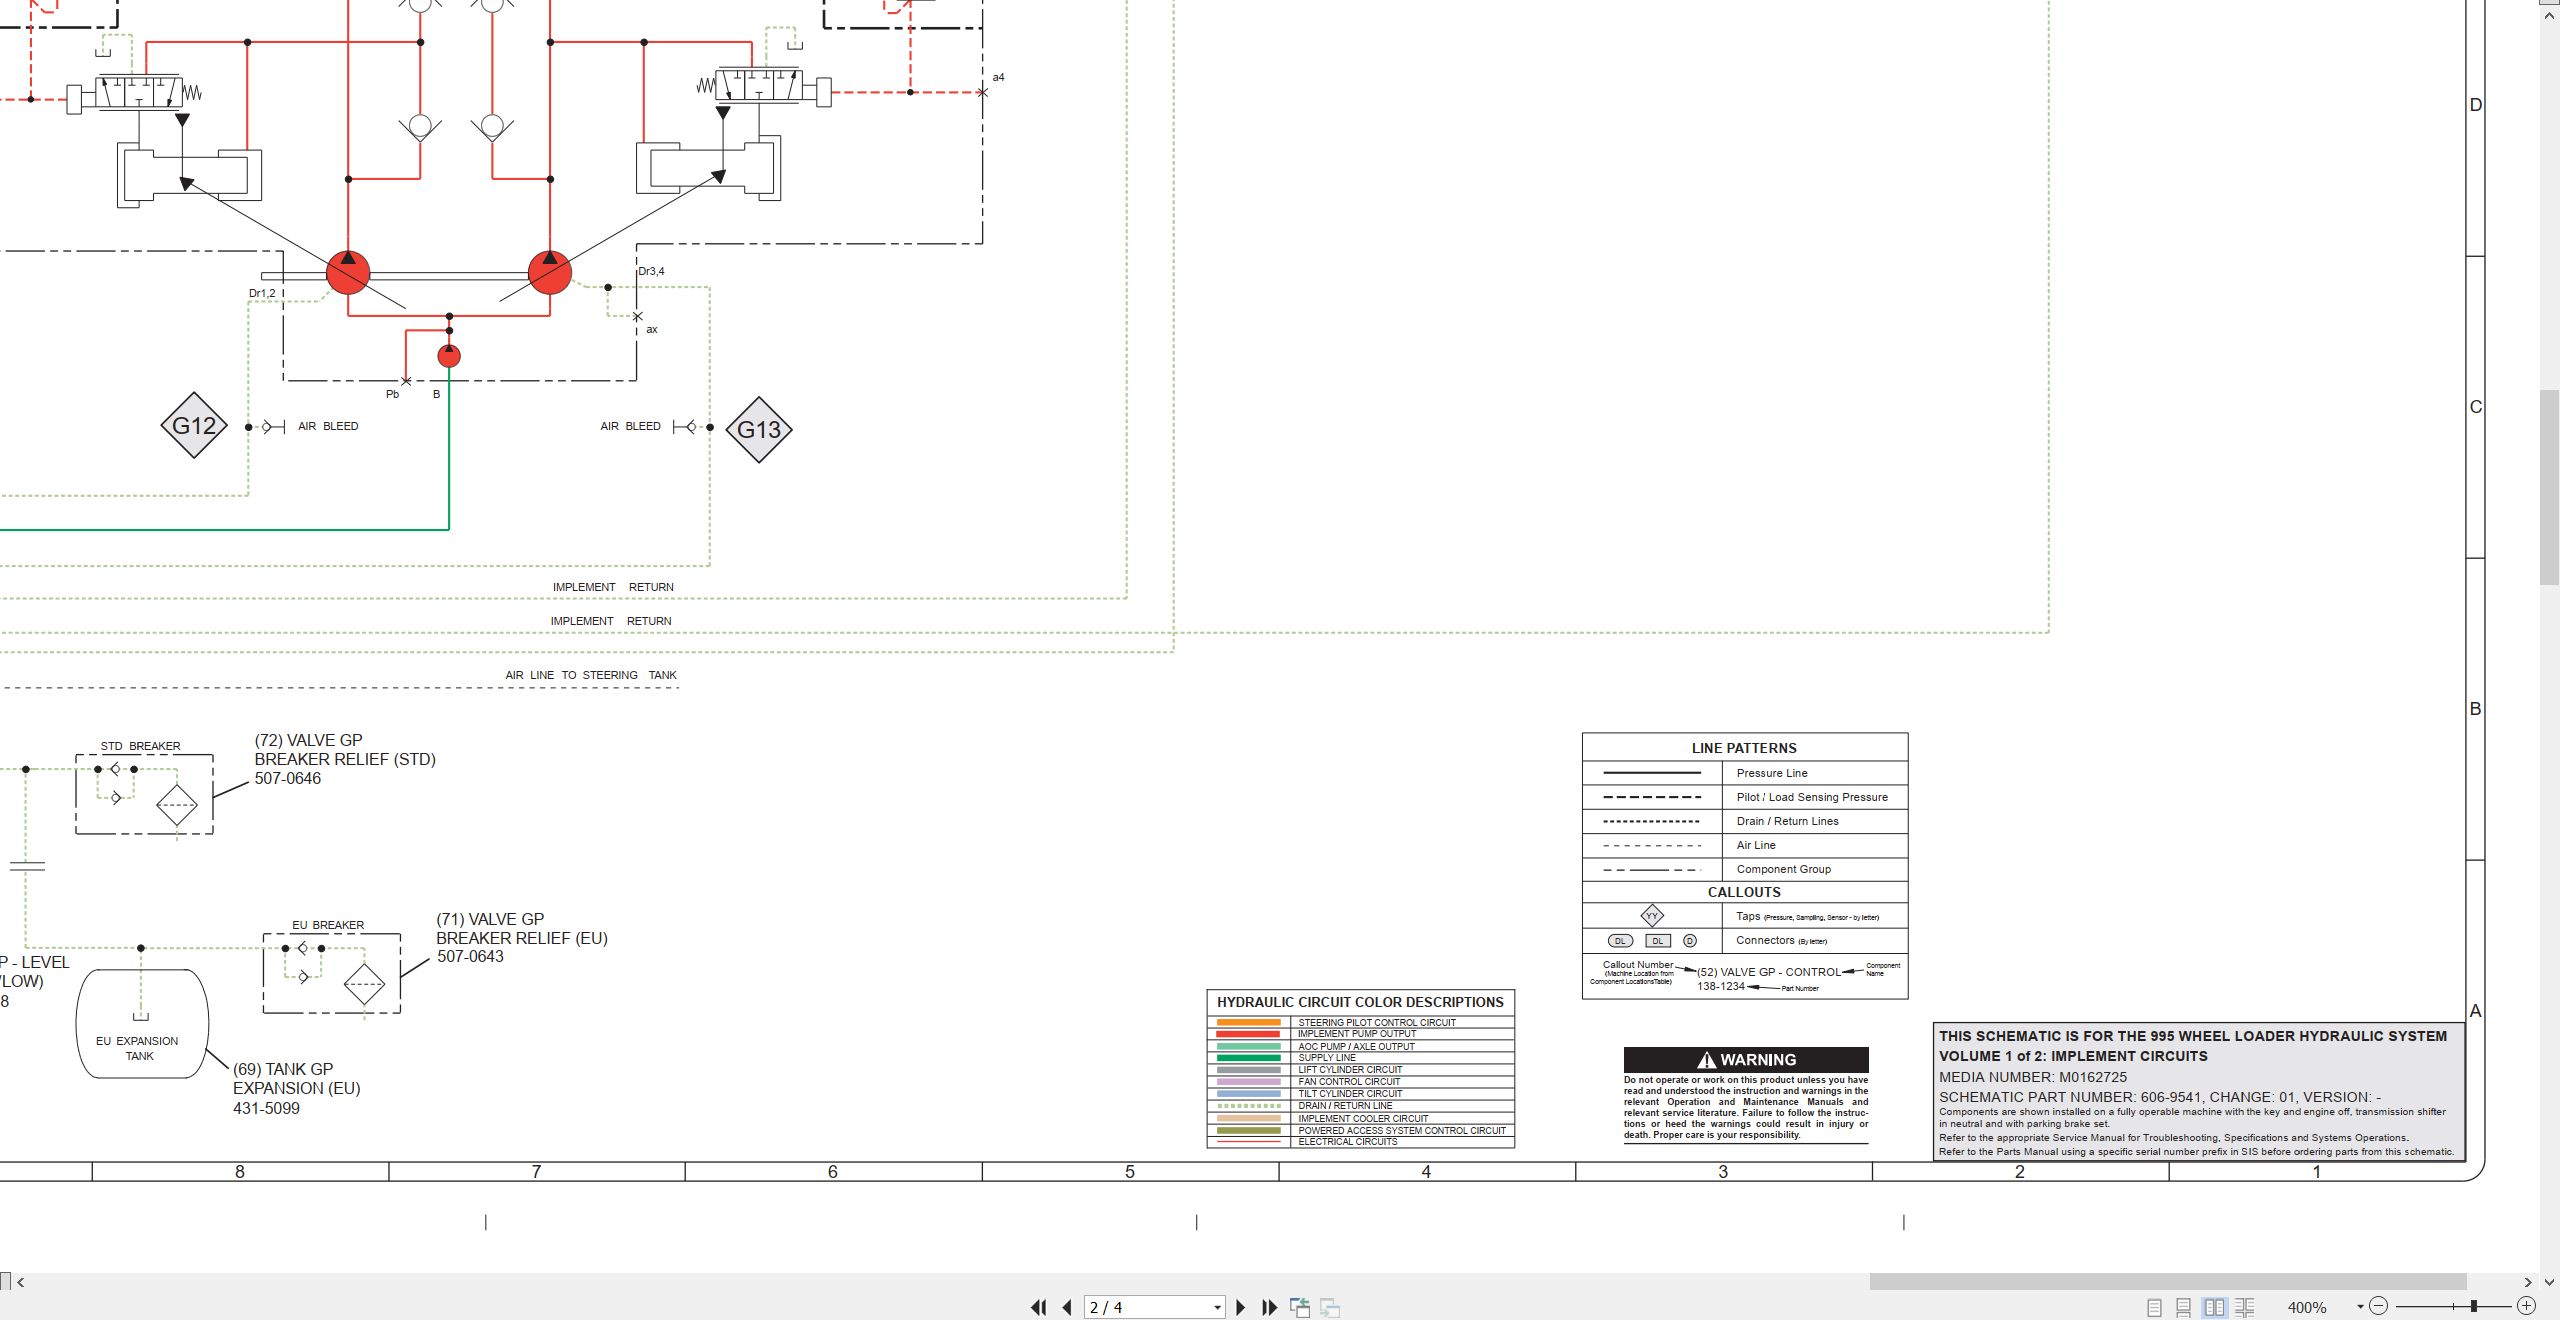Click the Taps diamond YY callout symbol
2560x1320 pixels.
1652,915
